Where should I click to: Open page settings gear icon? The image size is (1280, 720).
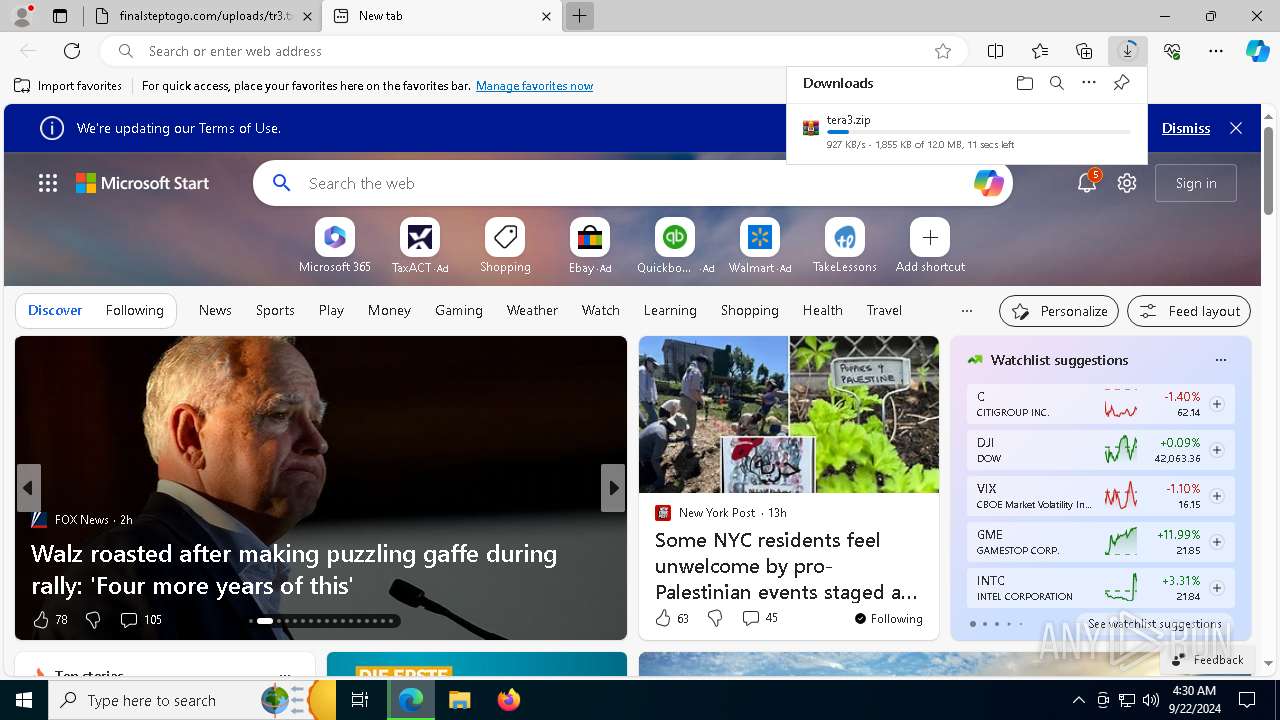(1127, 183)
